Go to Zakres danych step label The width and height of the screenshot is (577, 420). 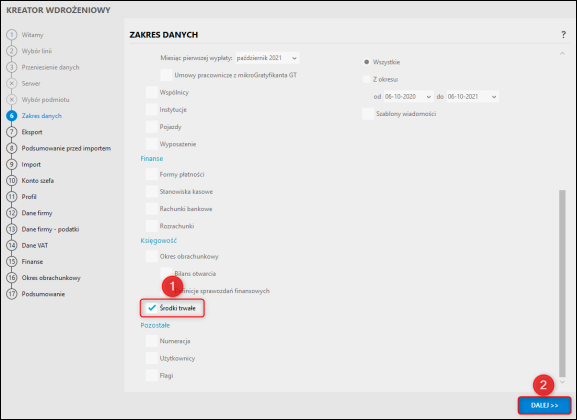(x=42, y=116)
